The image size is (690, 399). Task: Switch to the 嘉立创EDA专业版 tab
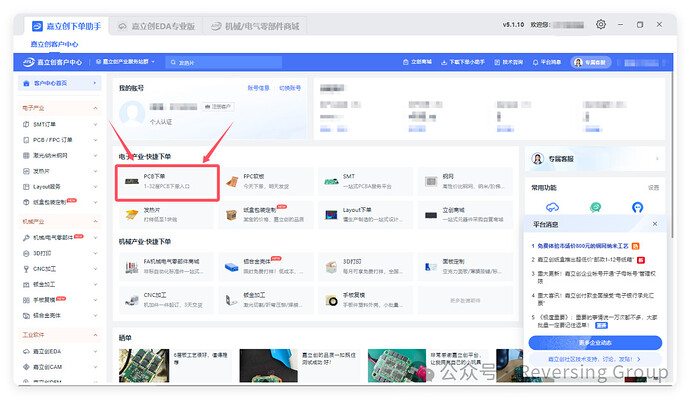coord(157,26)
